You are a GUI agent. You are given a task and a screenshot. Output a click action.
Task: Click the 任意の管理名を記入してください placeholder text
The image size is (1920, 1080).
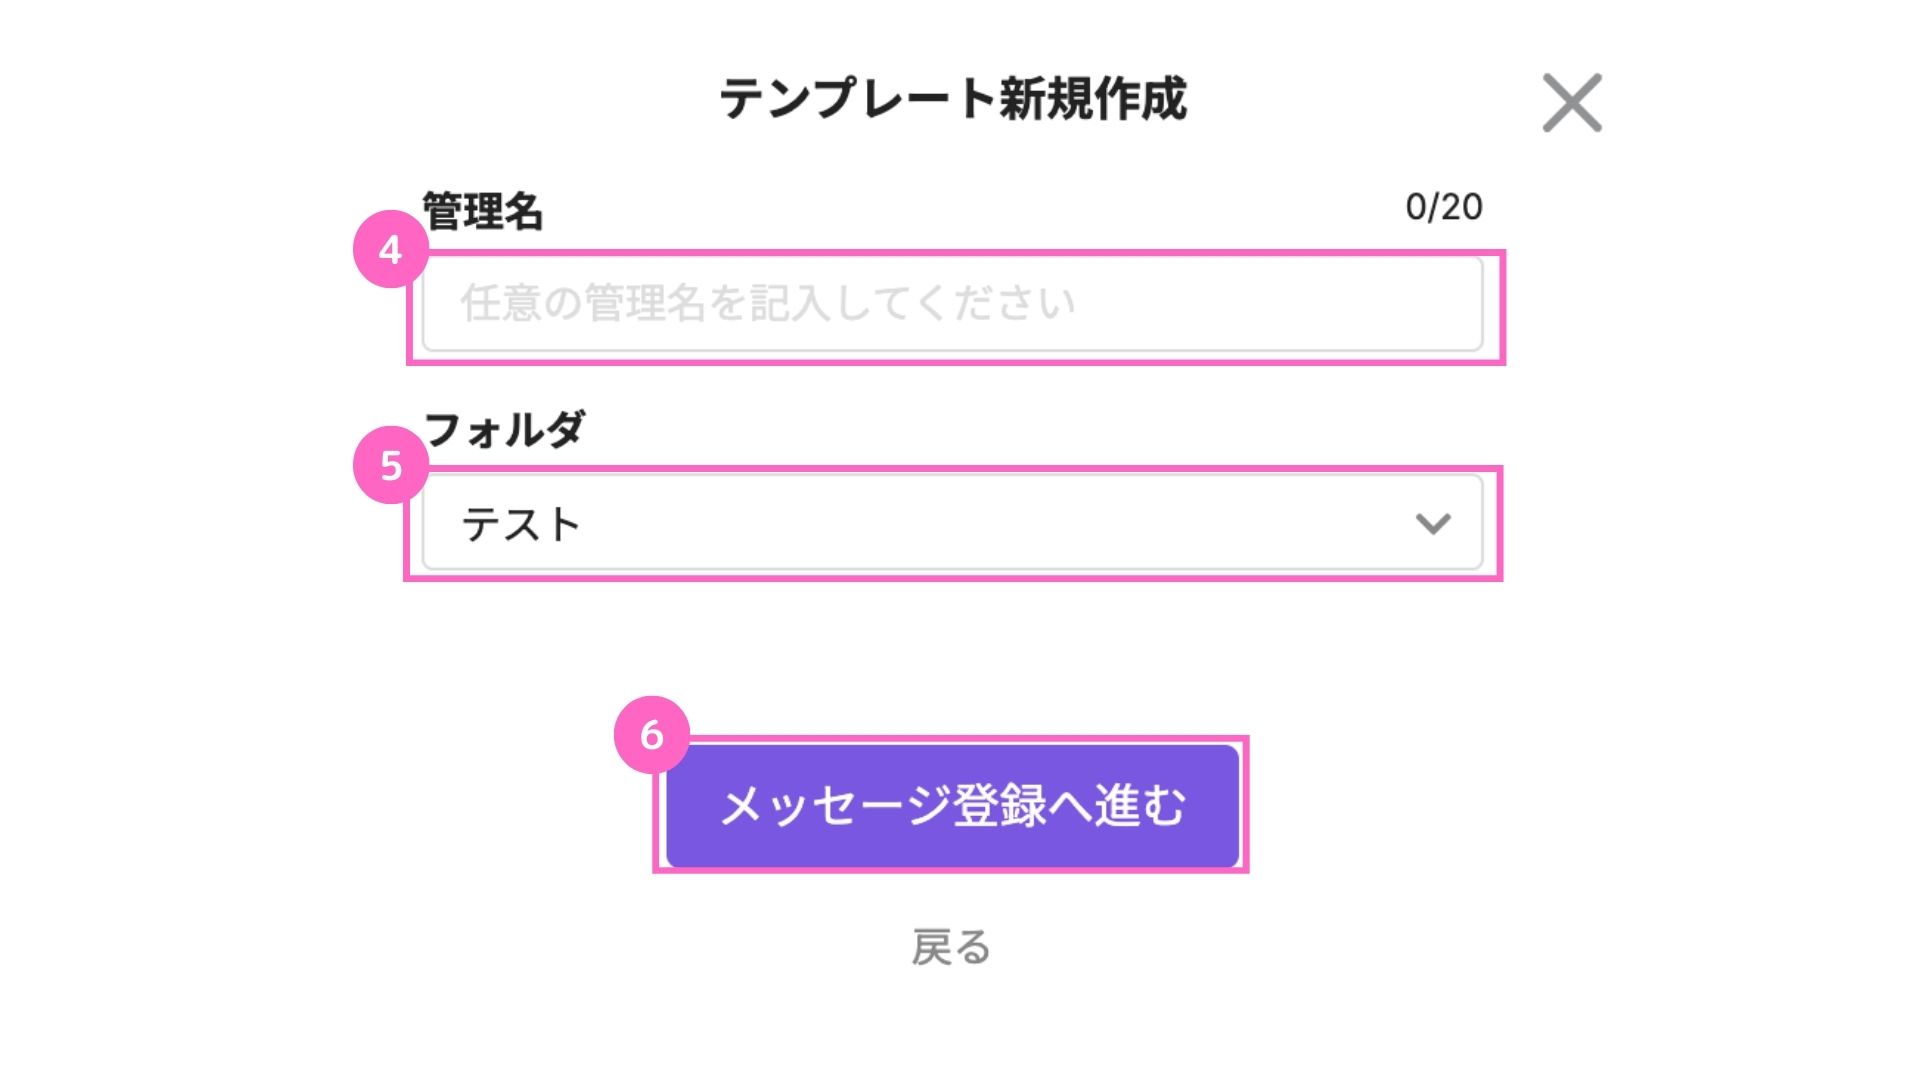767,303
